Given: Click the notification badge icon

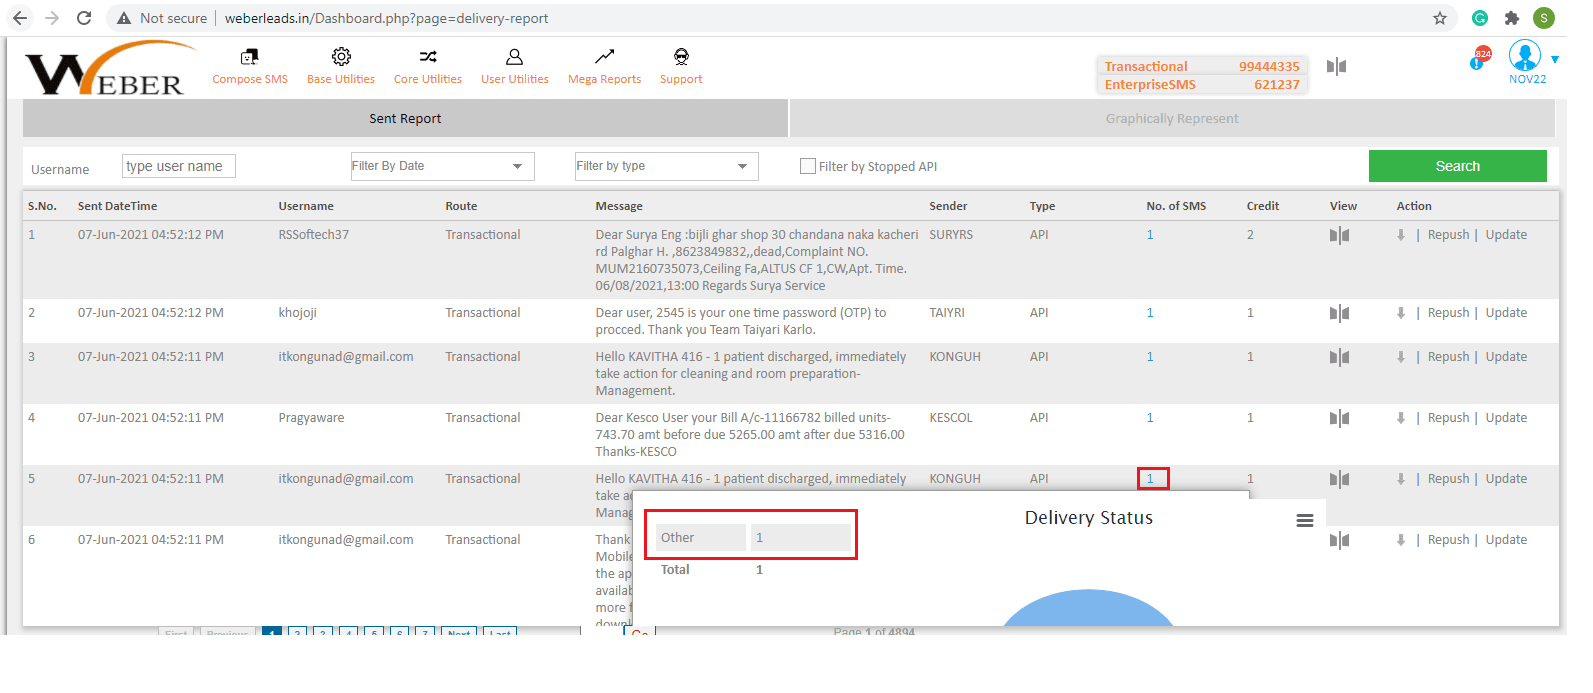Looking at the screenshot, I should 1479,58.
